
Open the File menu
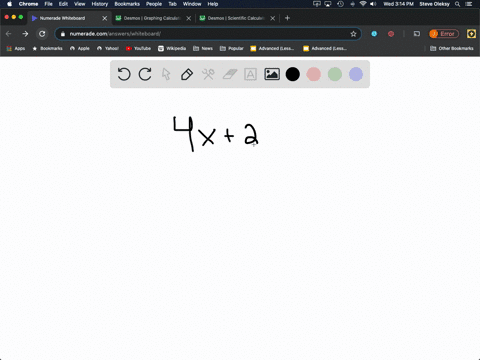(49, 4)
